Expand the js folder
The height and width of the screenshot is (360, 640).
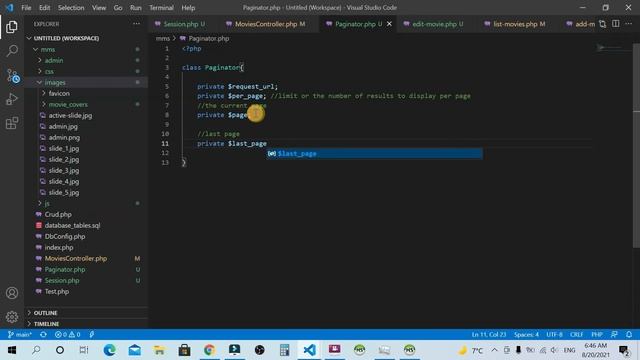pos(47,203)
